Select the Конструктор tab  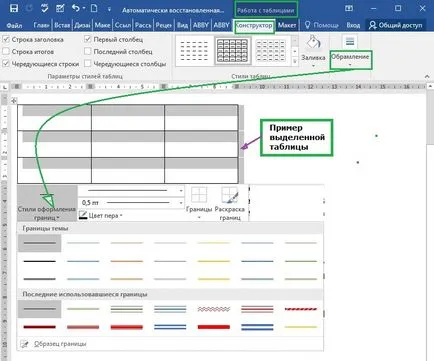pyautogui.click(x=254, y=26)
